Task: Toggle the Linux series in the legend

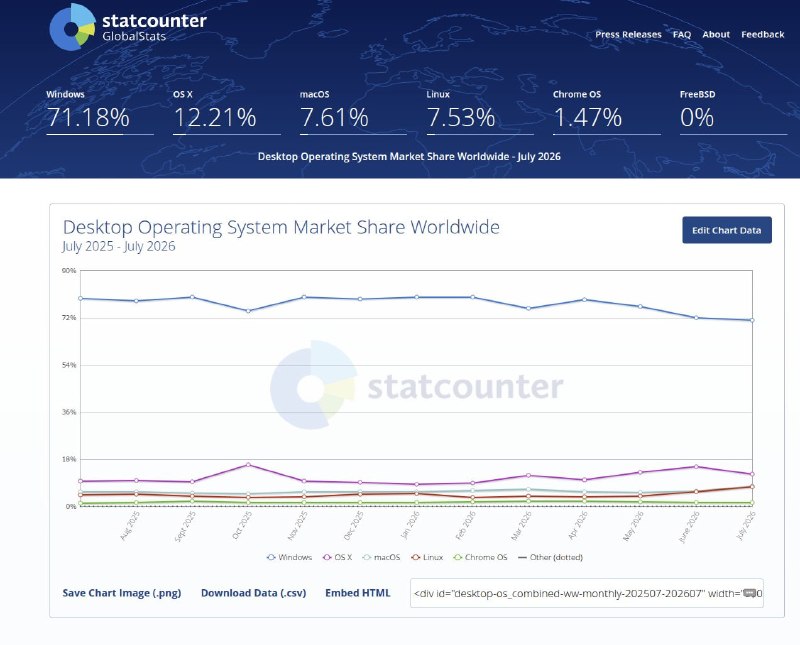Action: click(x=427, y=557)
